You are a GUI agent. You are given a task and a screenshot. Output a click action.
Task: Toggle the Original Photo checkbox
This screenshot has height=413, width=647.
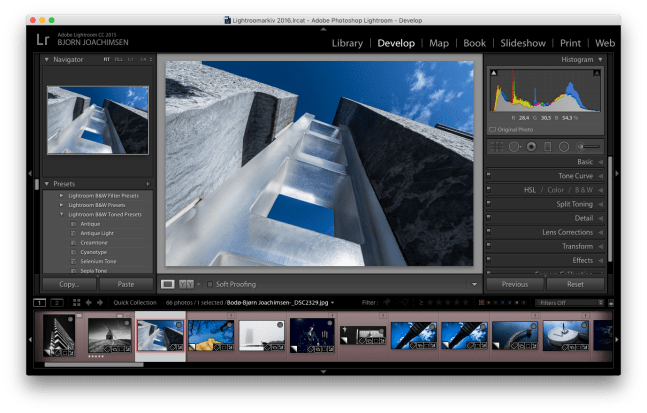492,129
